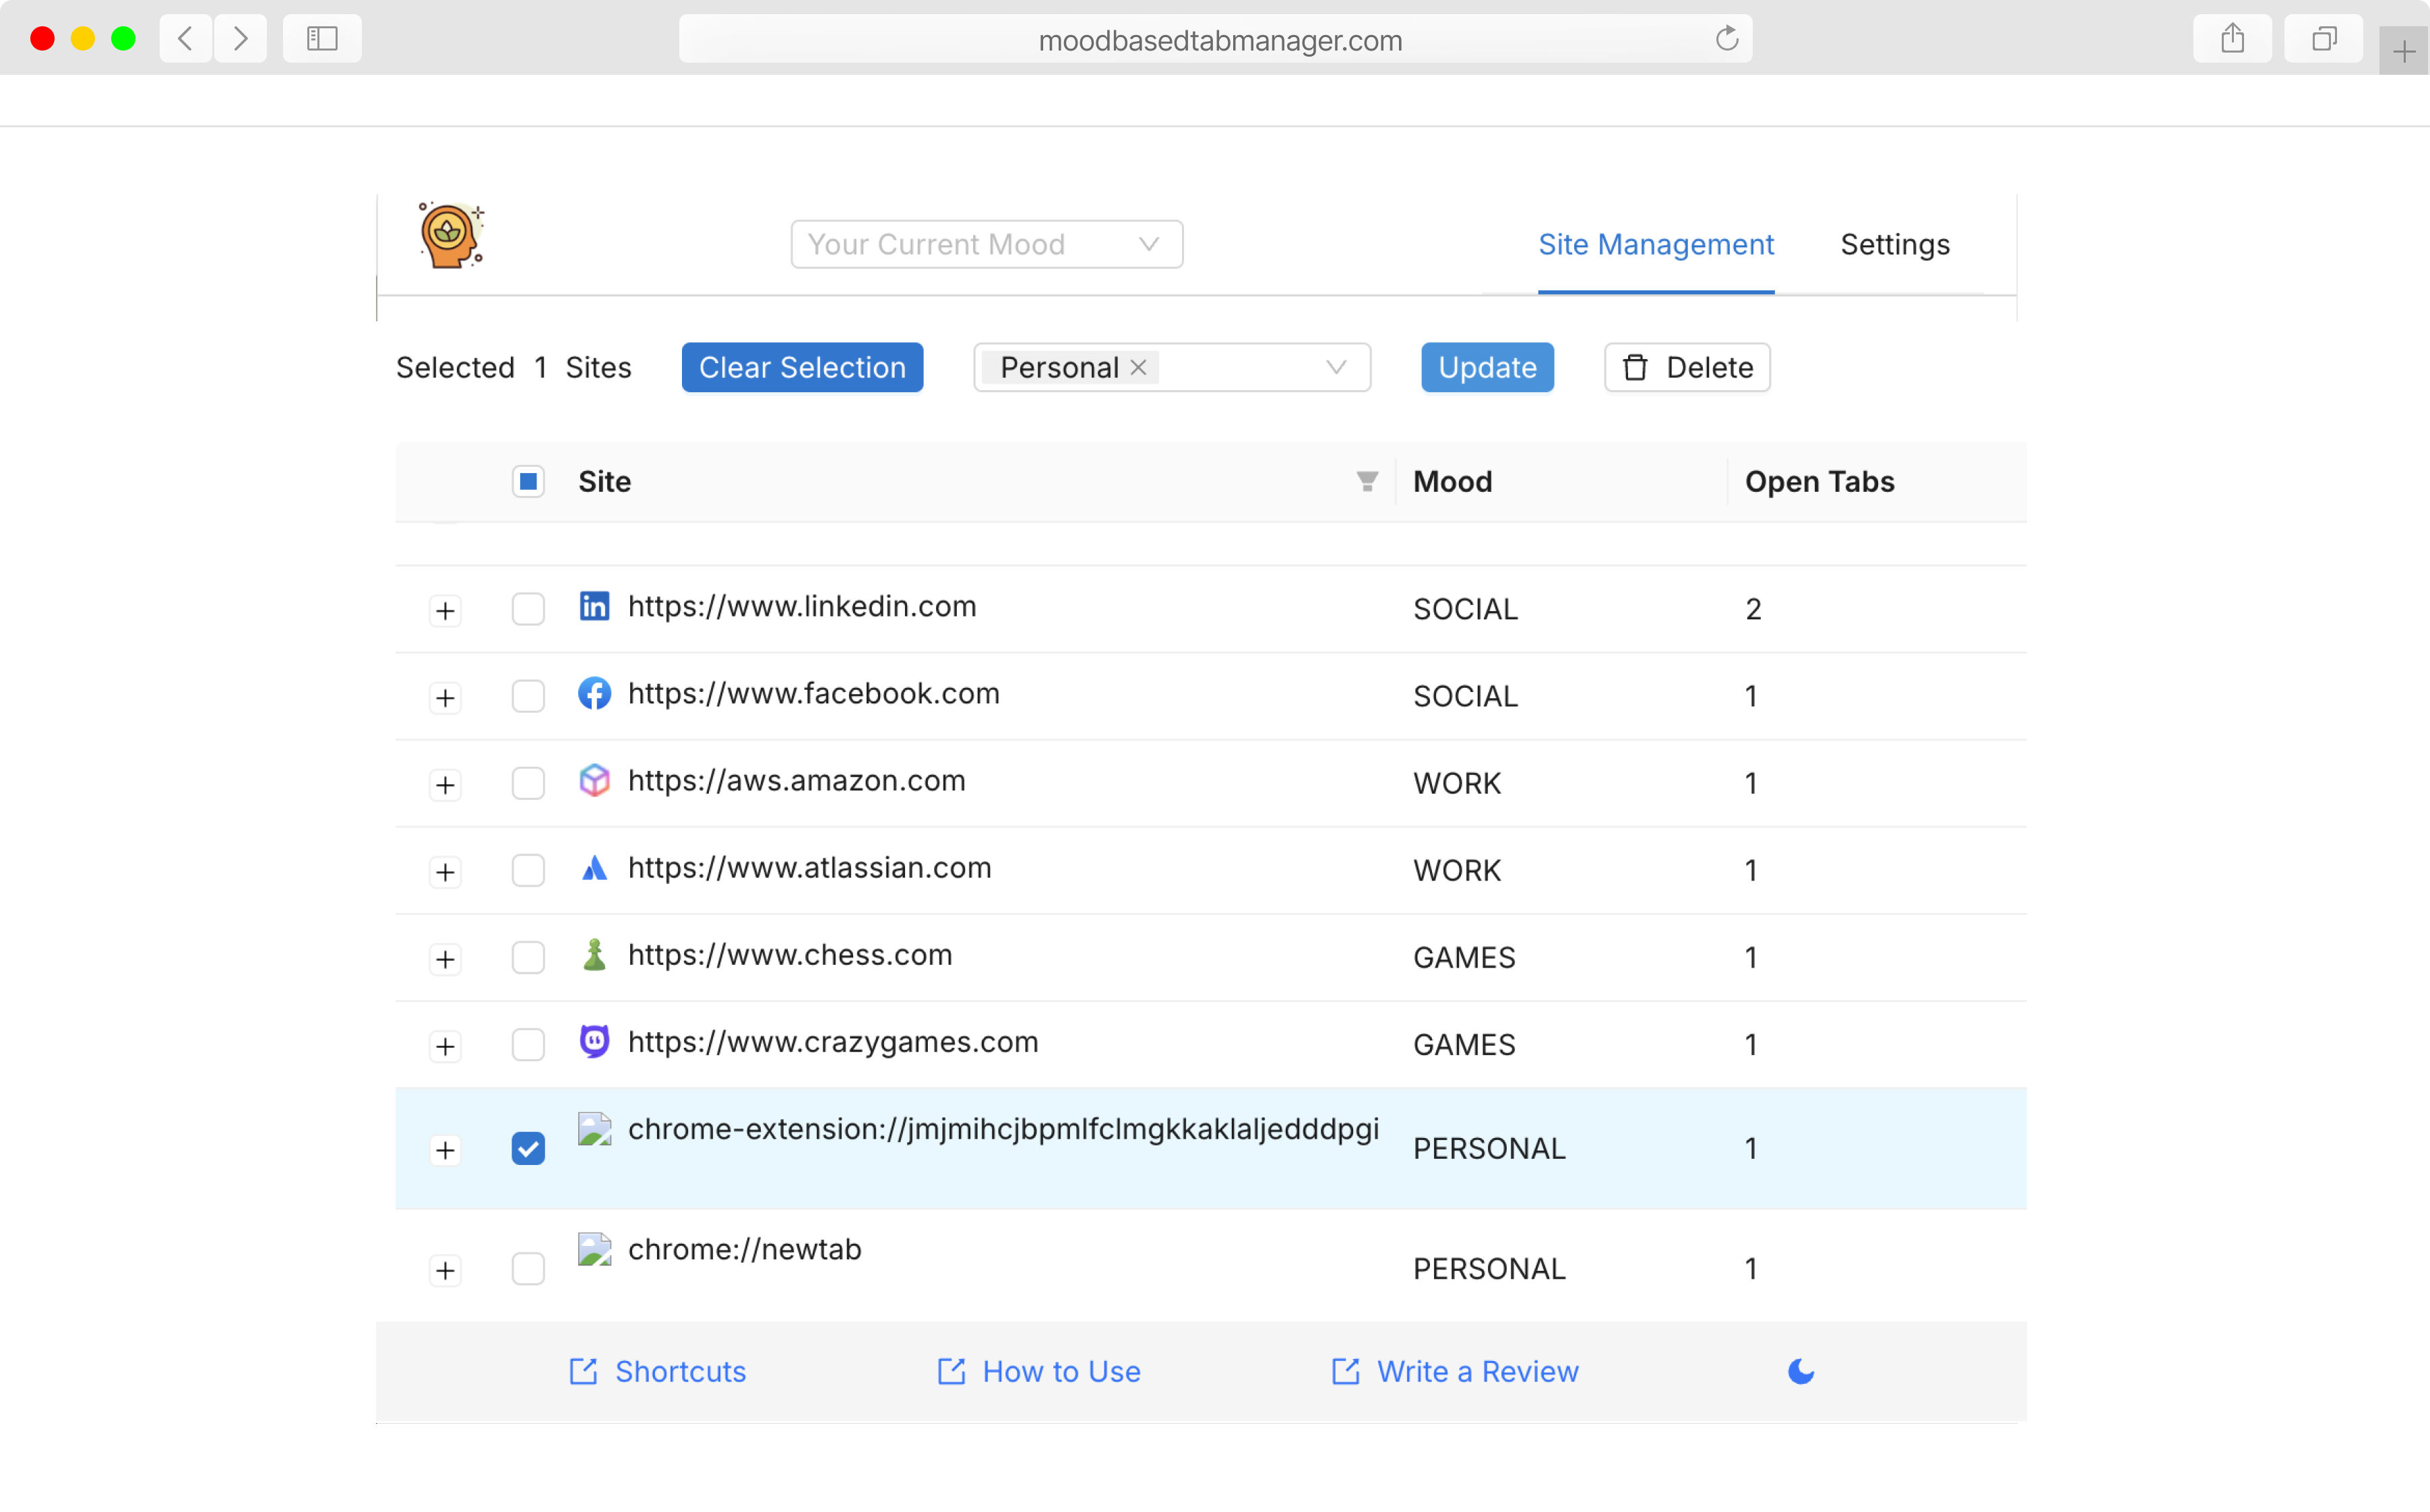Open the Personal mood tag dropdown

(1171, 367)
